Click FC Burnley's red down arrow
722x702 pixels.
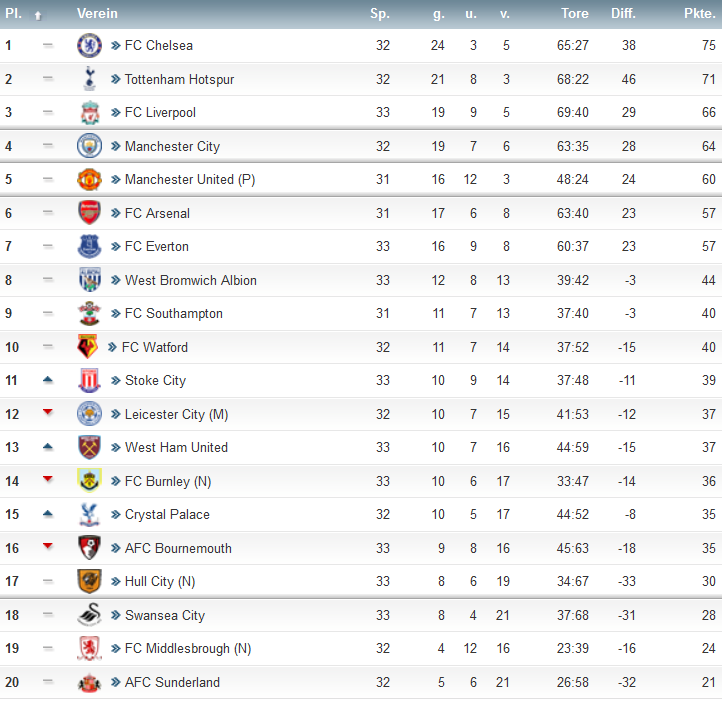tap(47, 479)
